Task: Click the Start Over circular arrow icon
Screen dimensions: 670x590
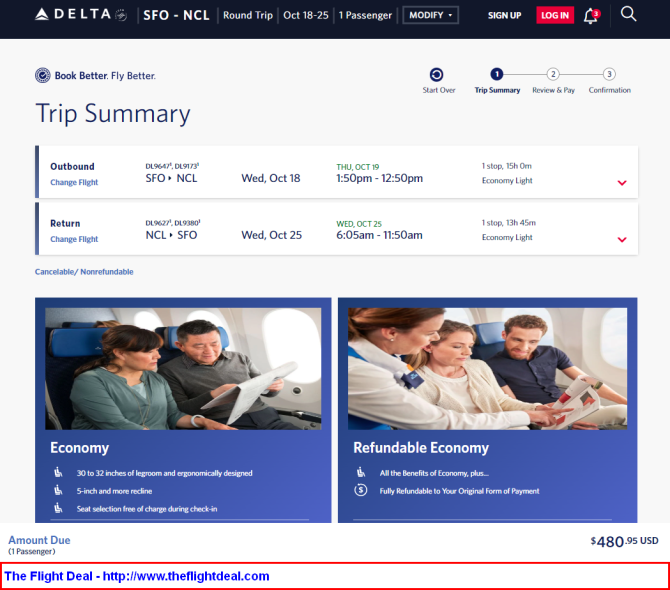Action: [x=436, y=75]
